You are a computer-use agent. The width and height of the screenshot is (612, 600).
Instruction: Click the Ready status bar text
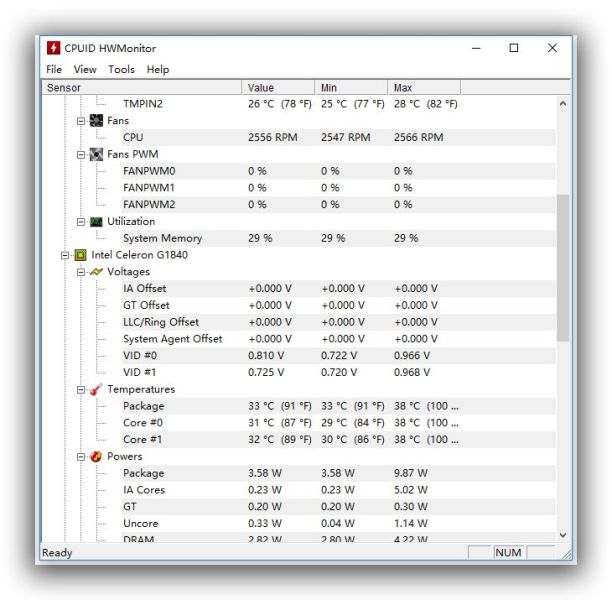[x=57, y=553]
